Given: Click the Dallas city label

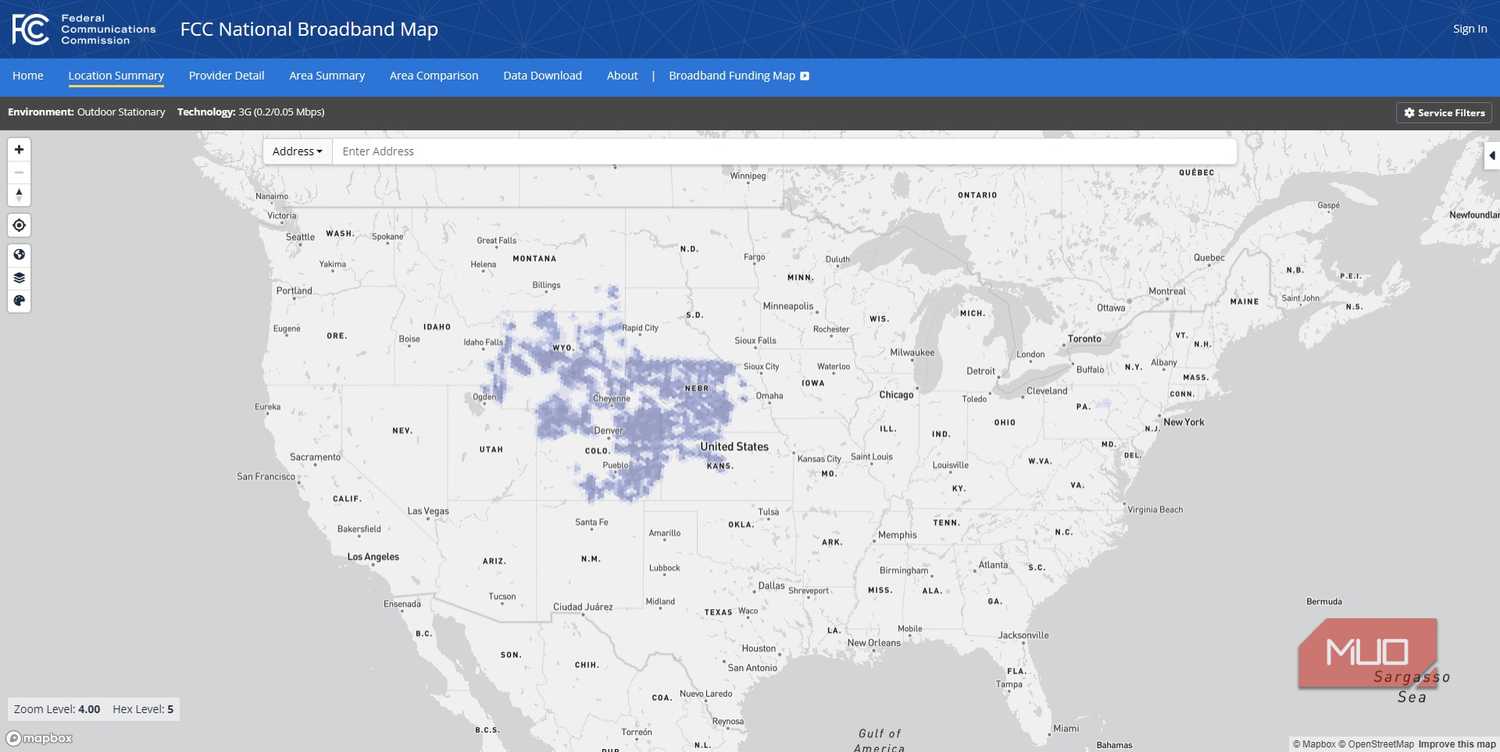Looking at the screenshot, I should pos(771,586).
